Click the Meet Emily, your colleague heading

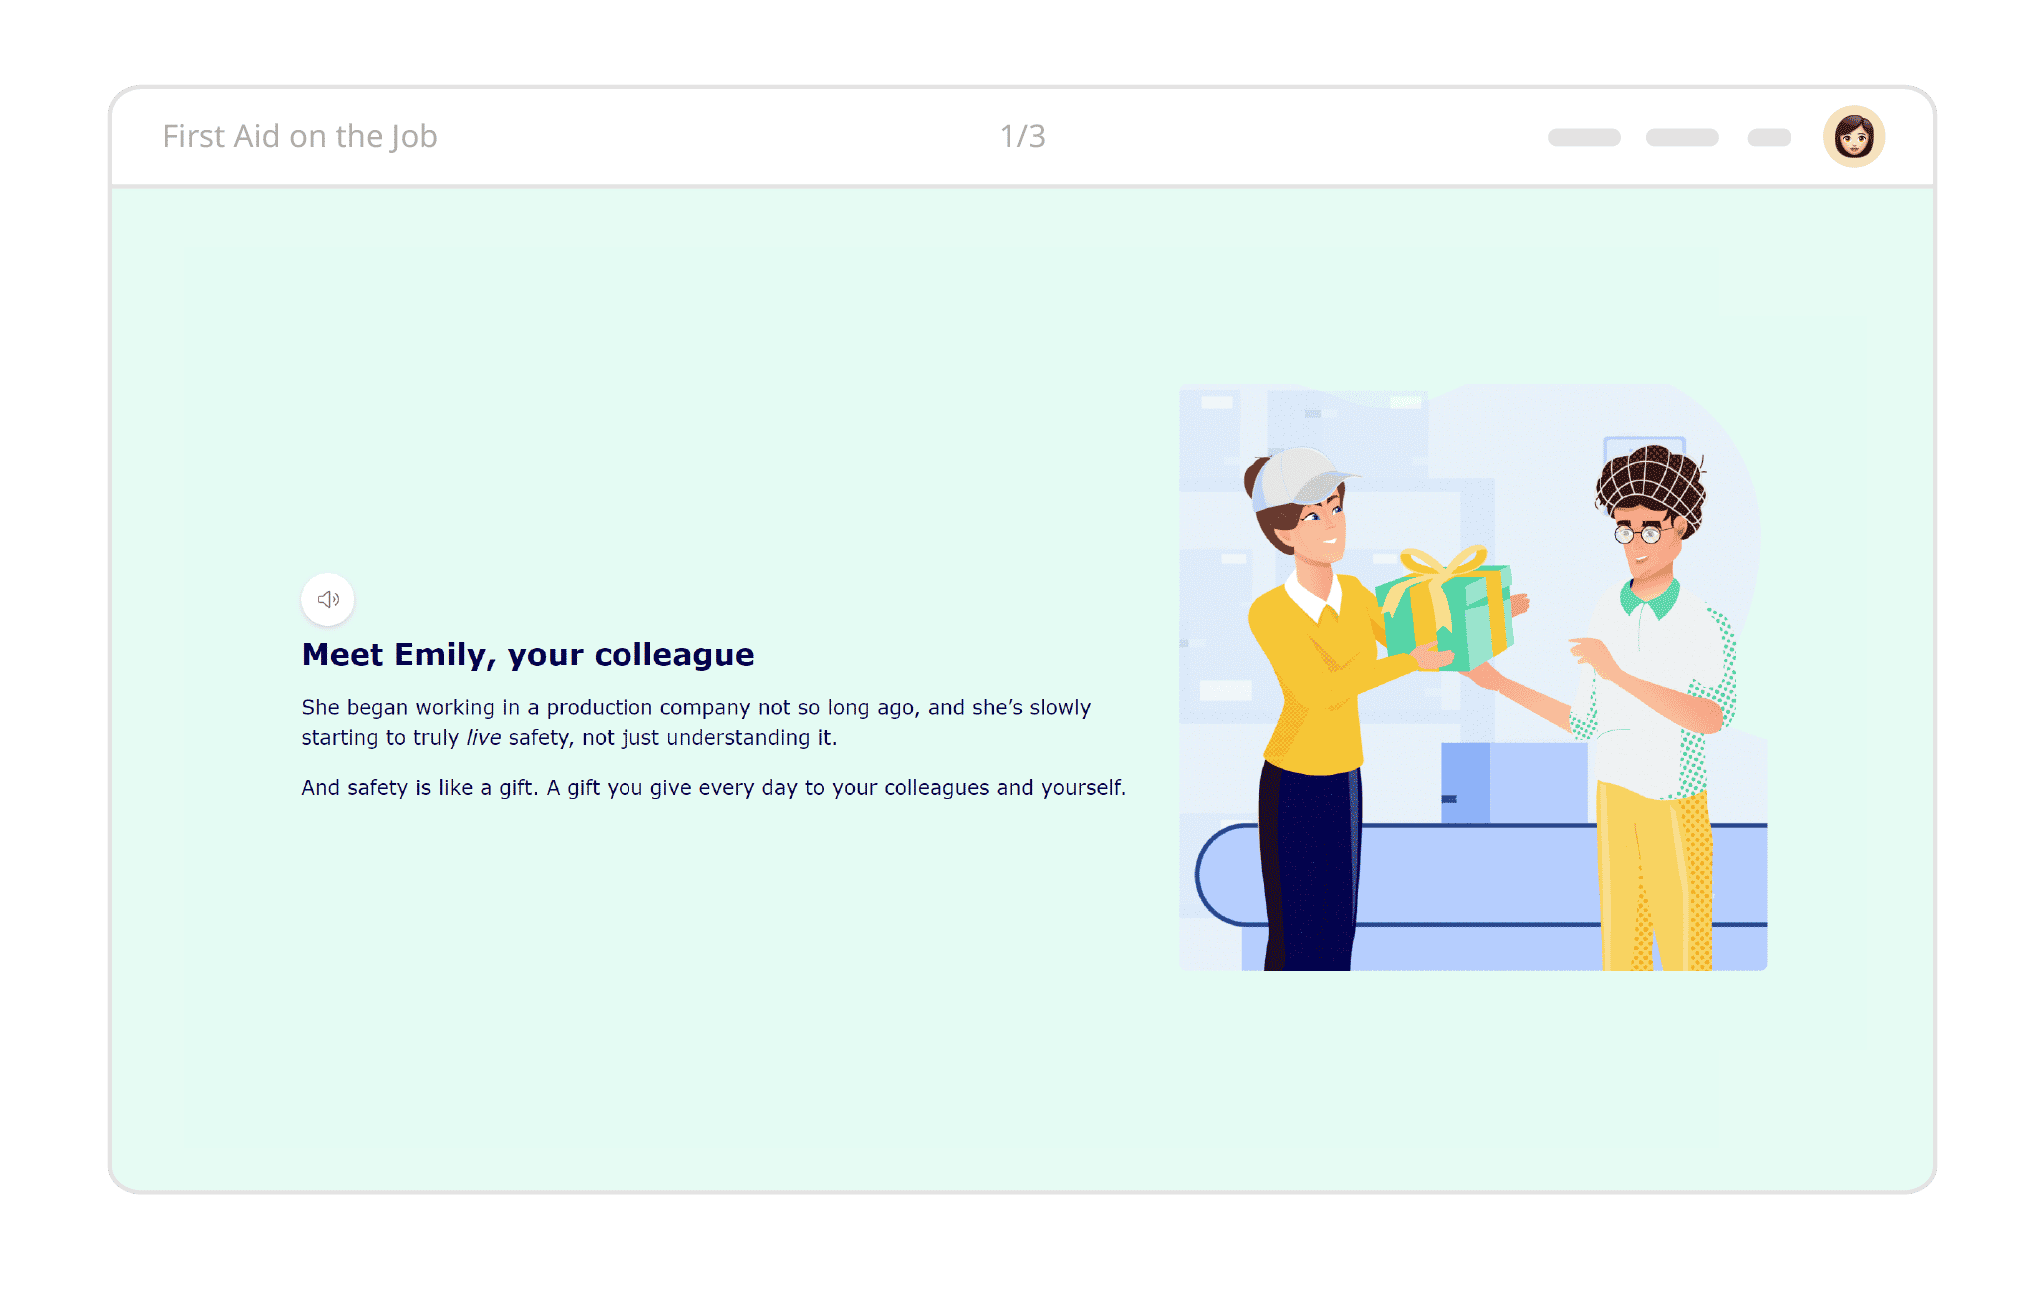point(528,654)
